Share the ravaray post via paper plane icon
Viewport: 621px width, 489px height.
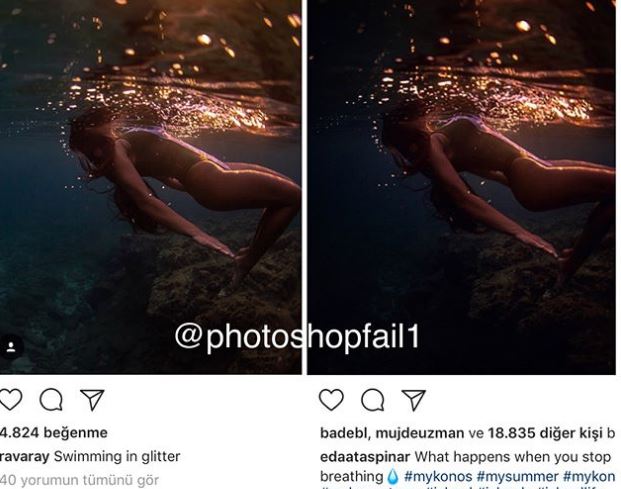tap(92, 400)
